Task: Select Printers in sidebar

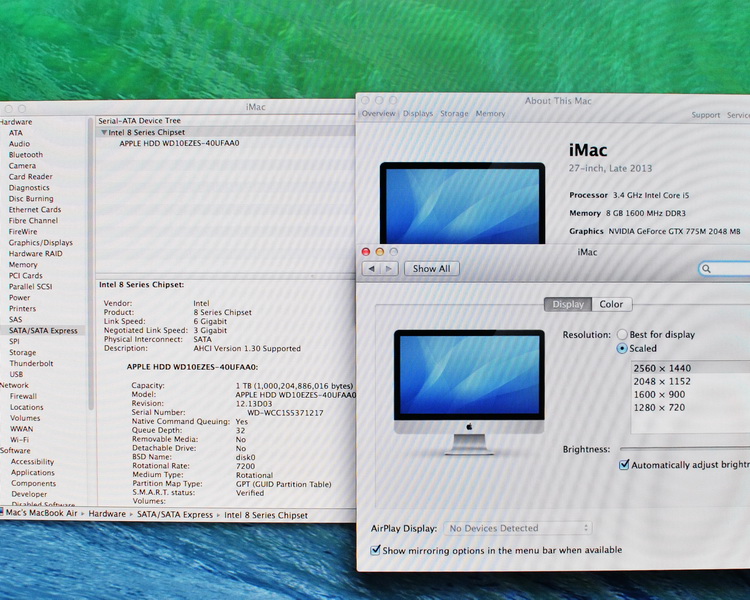Action: [x=22, y=309]
